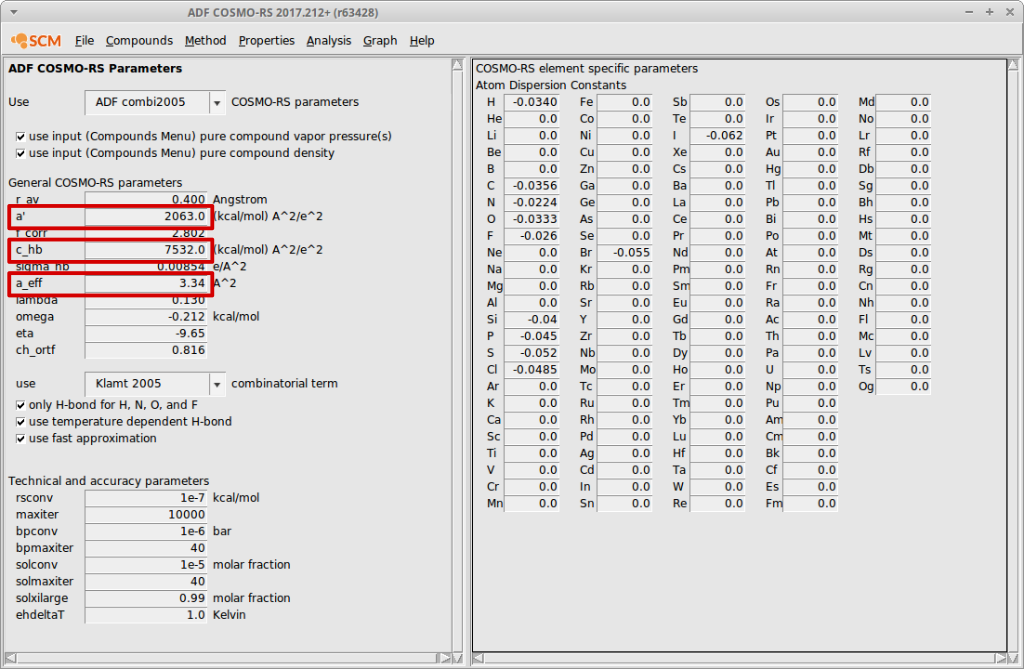1024x669 pixels.
Task: Edit the a_eff parameter value
Action: [x=146, y=283]
